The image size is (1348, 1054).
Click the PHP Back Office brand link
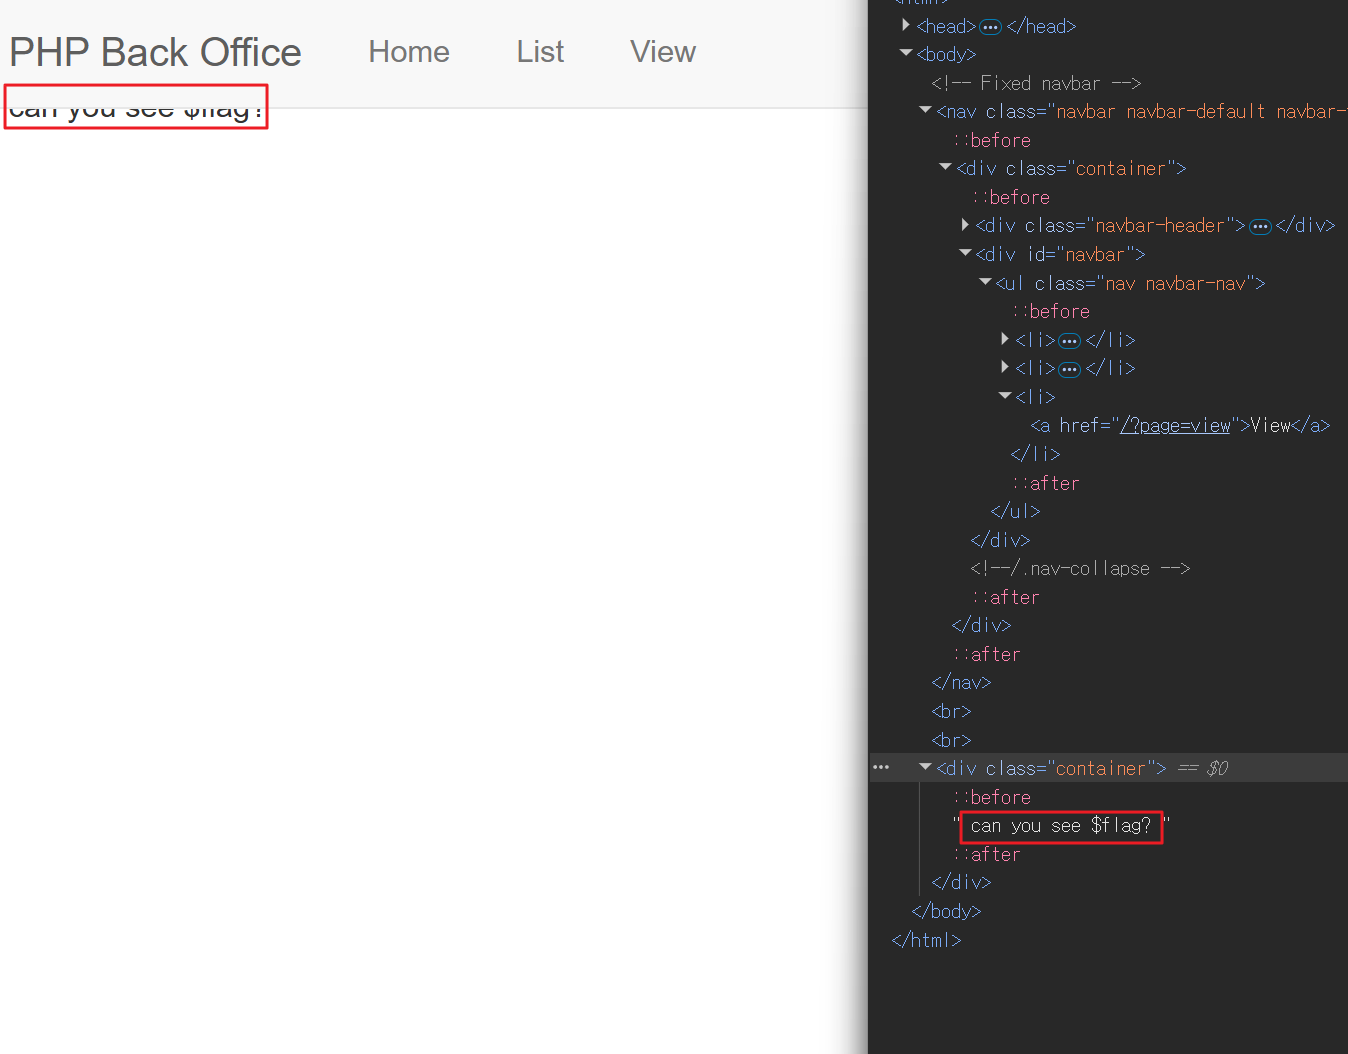click(155, 52)
